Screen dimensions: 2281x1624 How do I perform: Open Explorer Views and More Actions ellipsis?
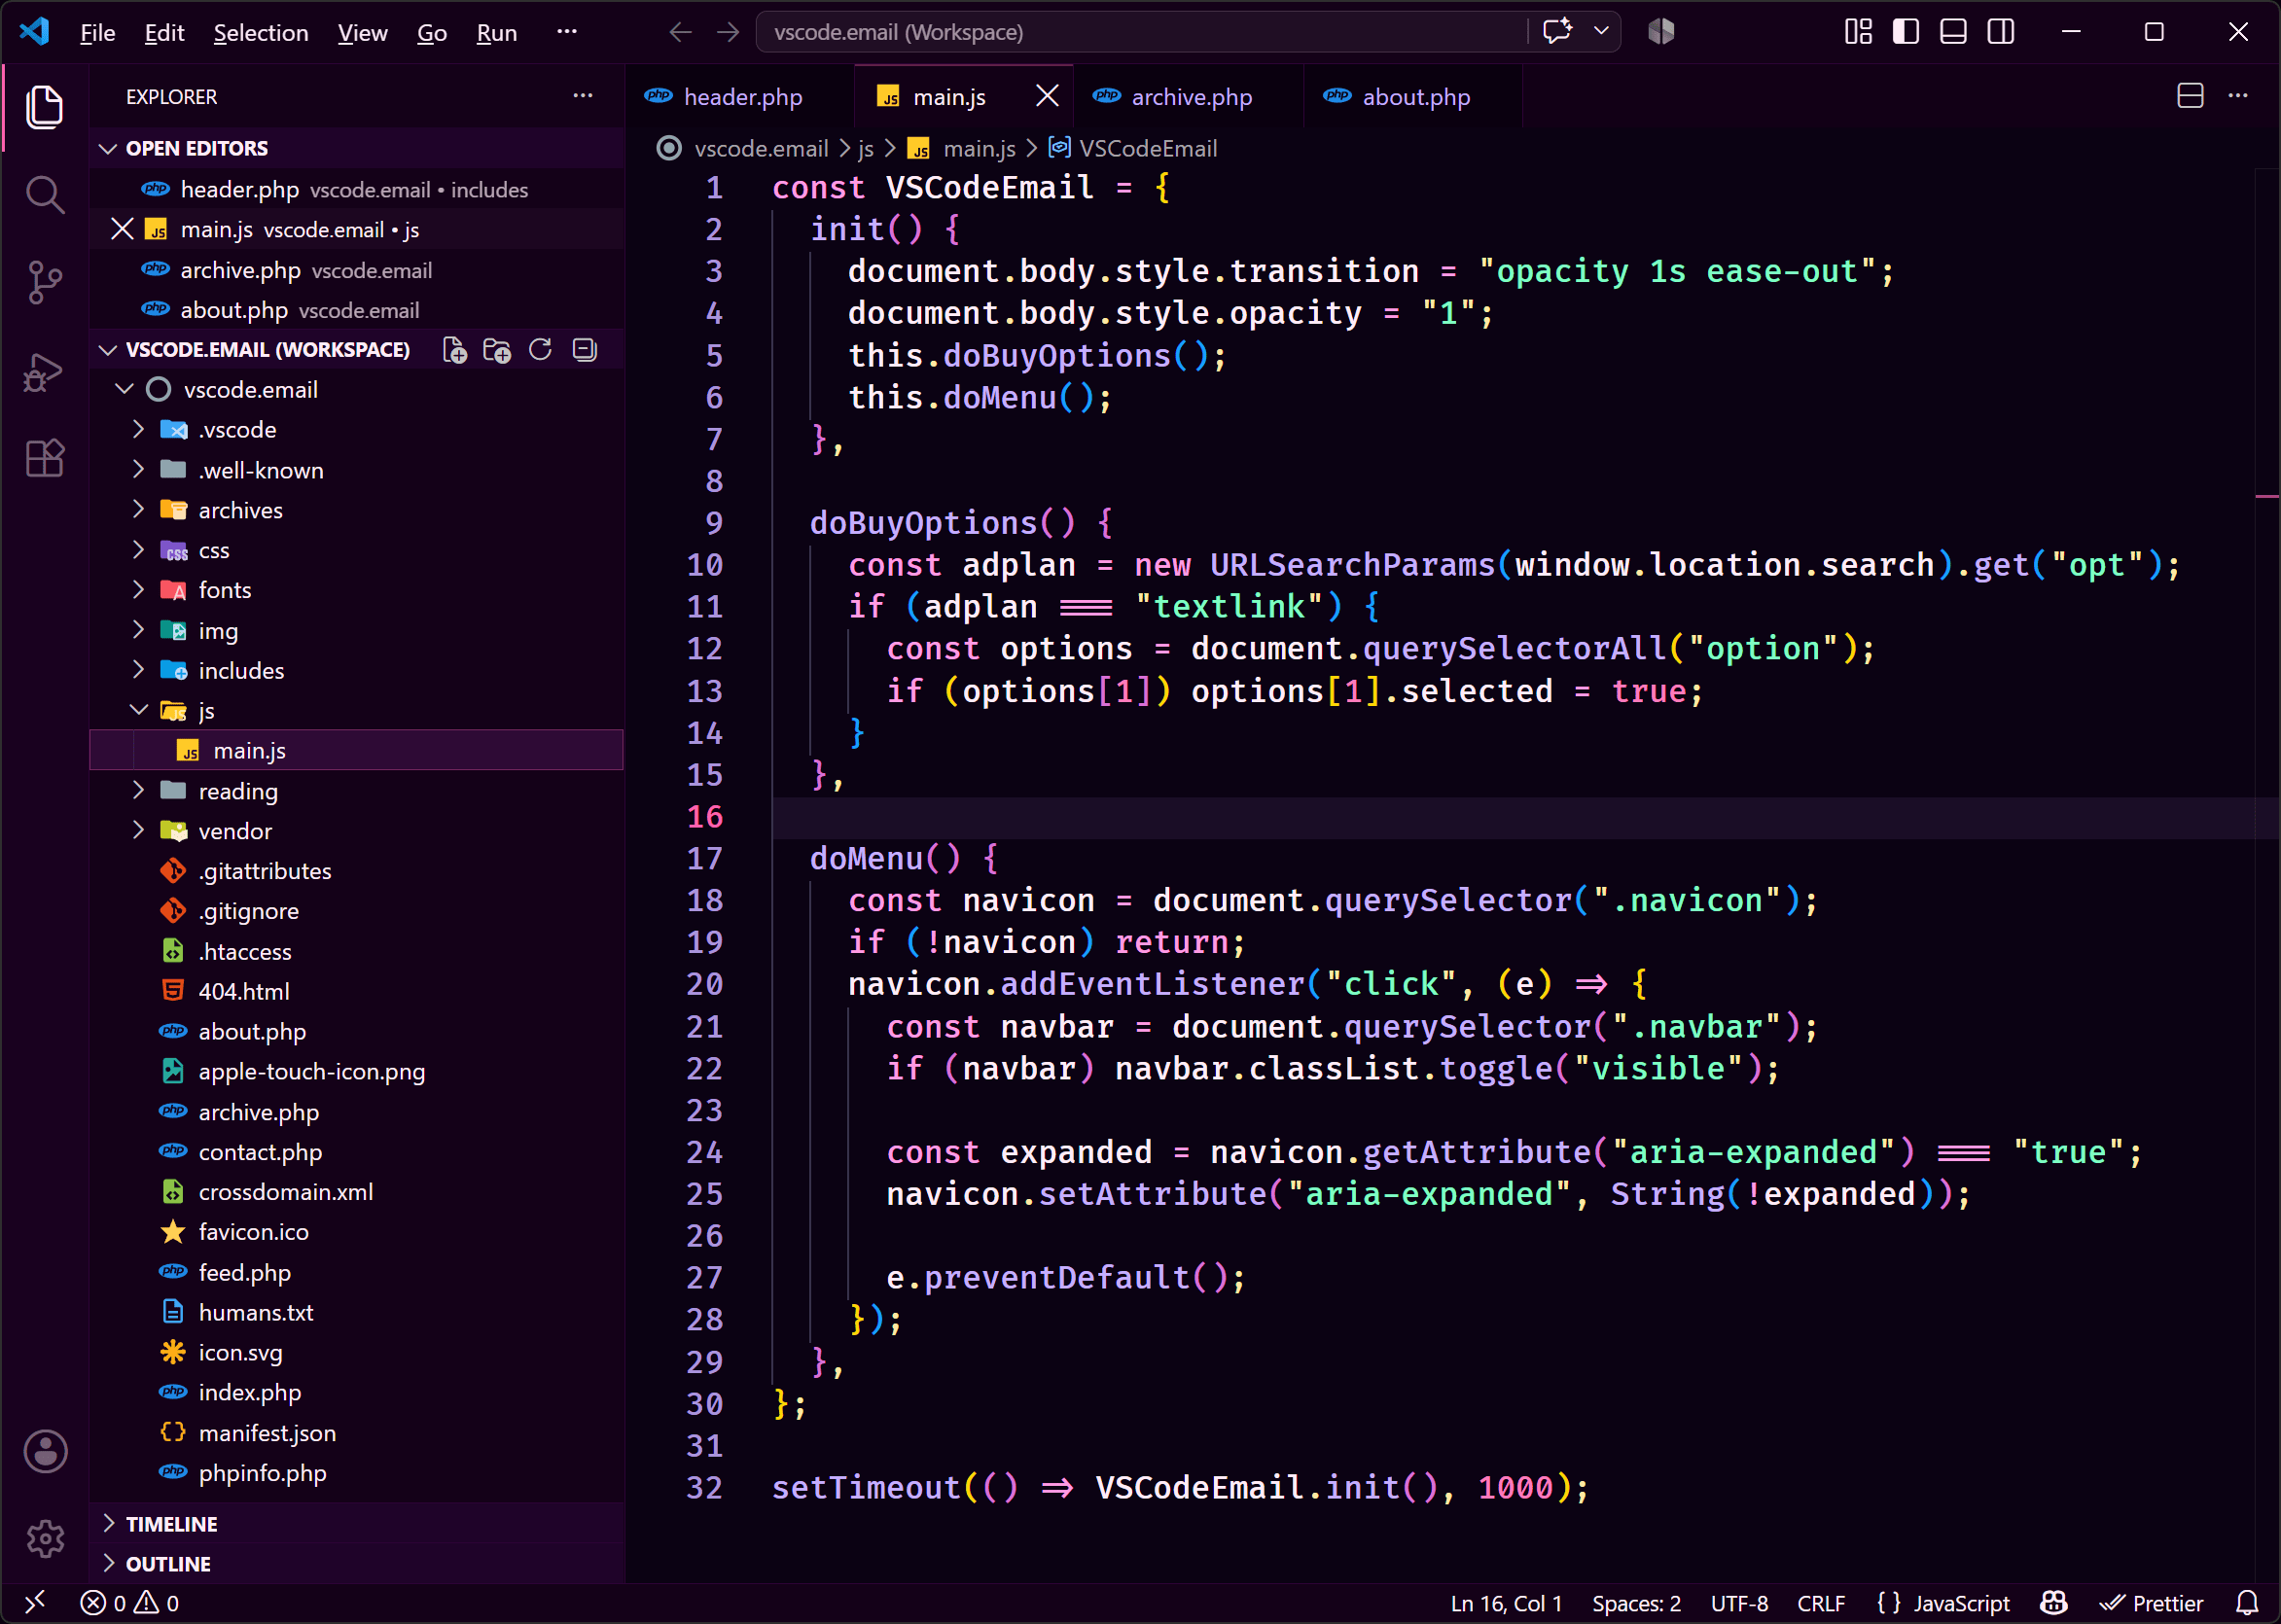pos(583,97)
